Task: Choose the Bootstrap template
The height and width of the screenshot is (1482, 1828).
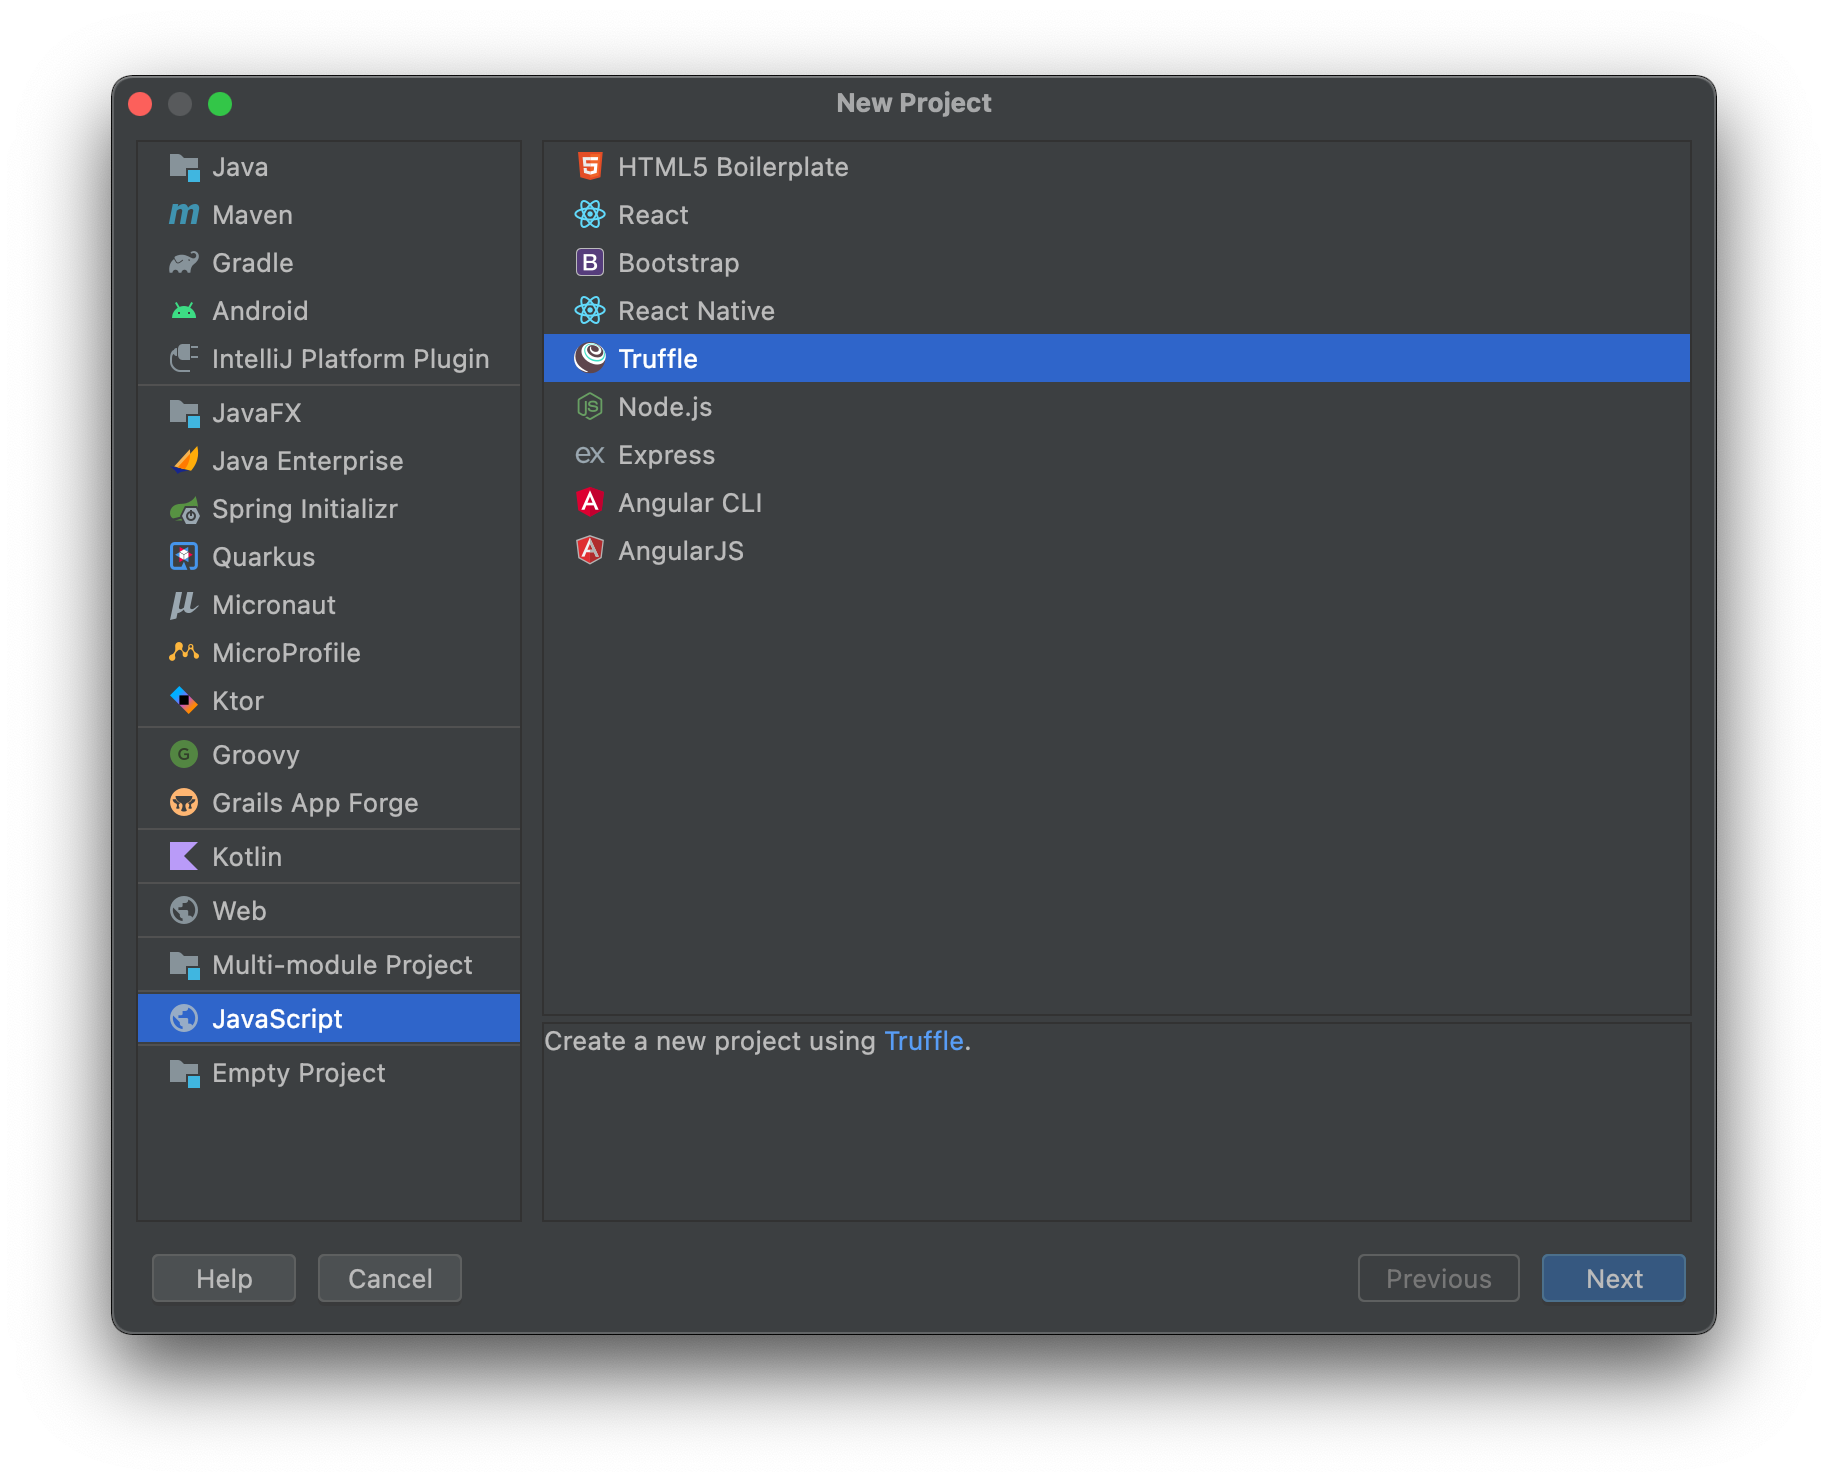Action: point(1117,263)
